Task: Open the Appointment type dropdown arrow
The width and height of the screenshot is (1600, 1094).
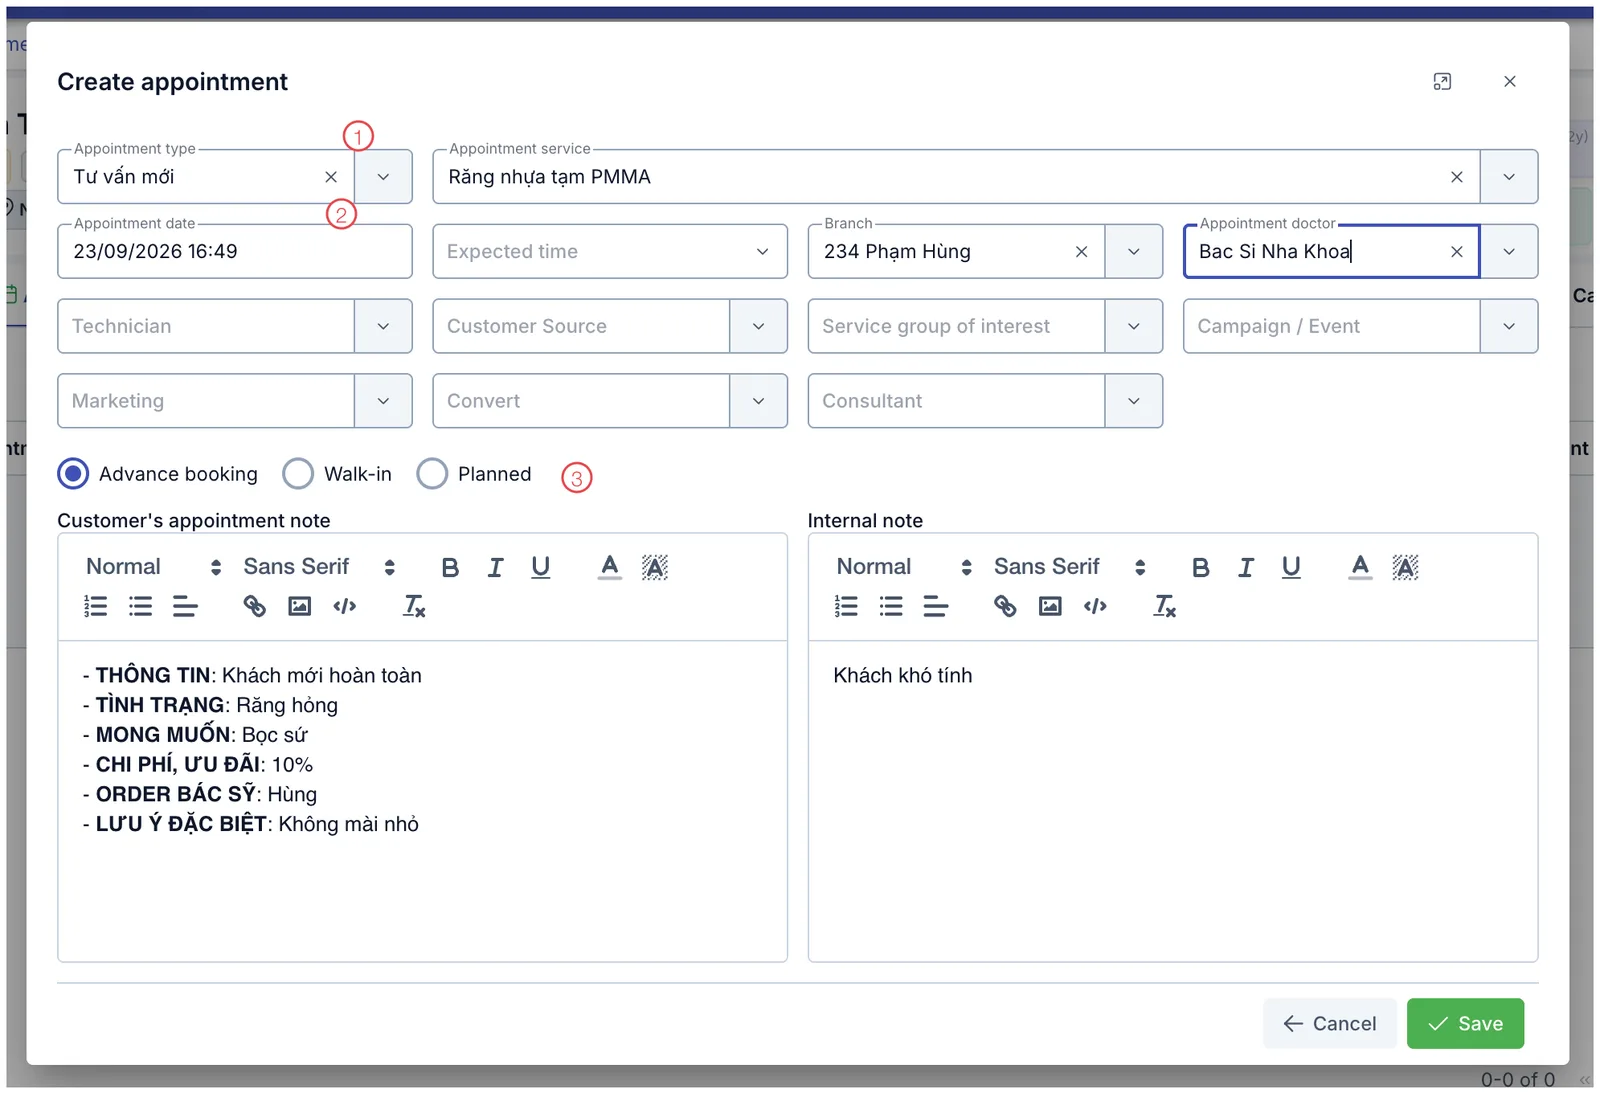Action: coord(383,177)
